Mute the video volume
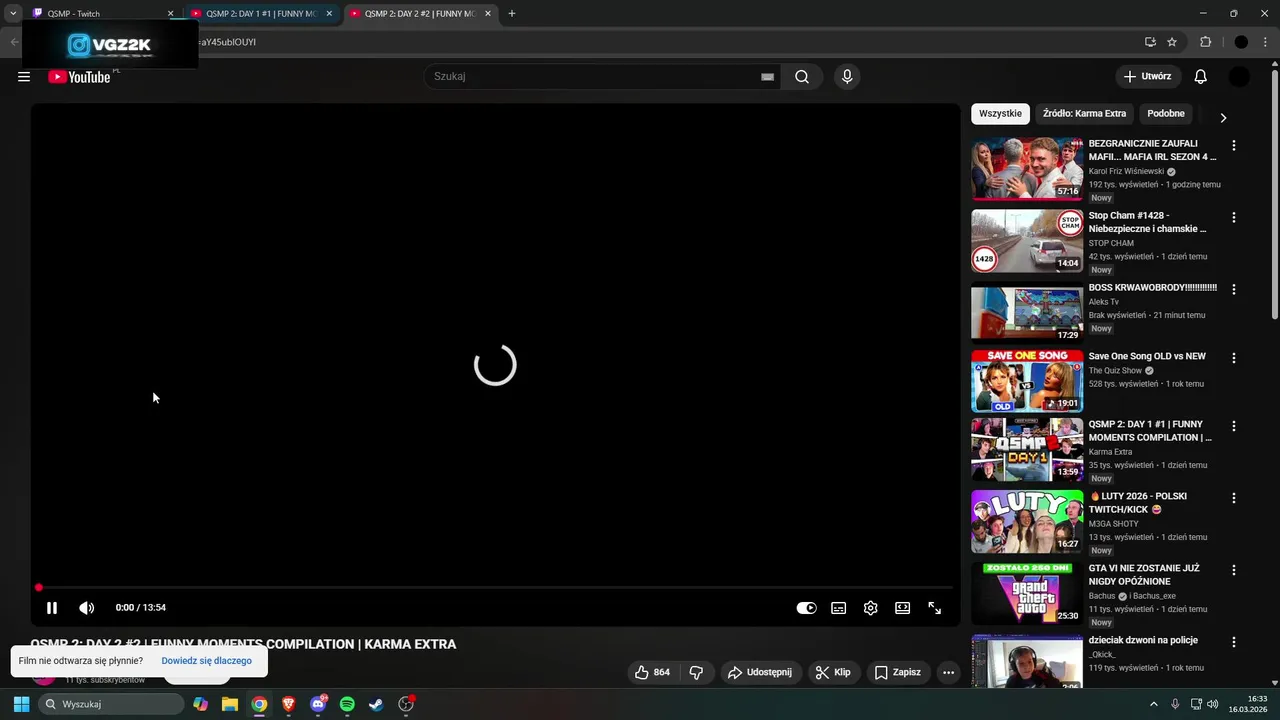This screenshot has width=1280, height=720. click(87, 607)
